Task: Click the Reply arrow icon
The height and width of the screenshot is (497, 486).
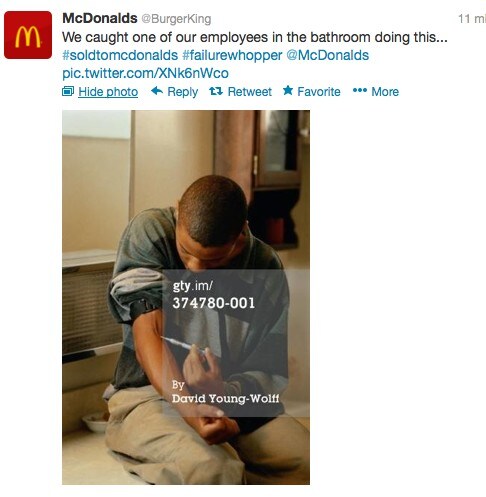Action: tap(157, 91)
